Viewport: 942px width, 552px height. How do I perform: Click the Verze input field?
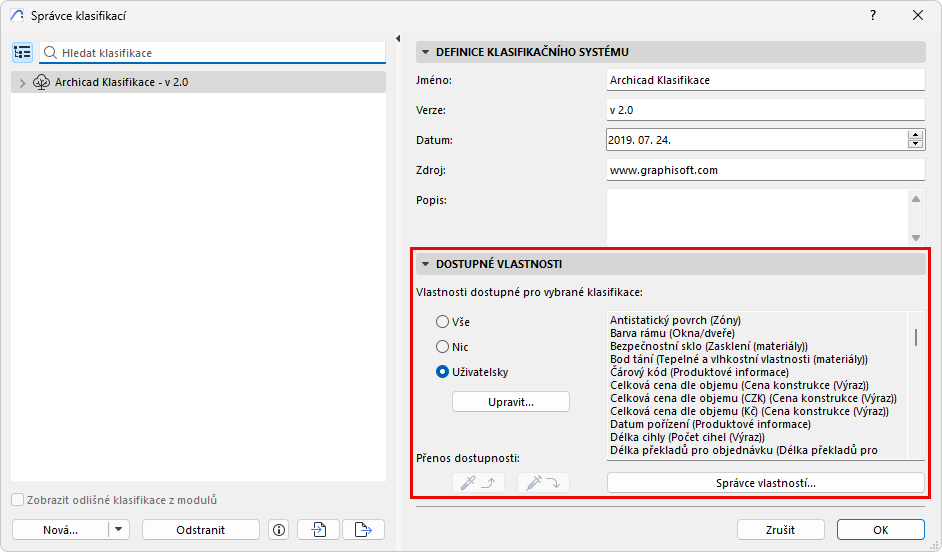765,110
